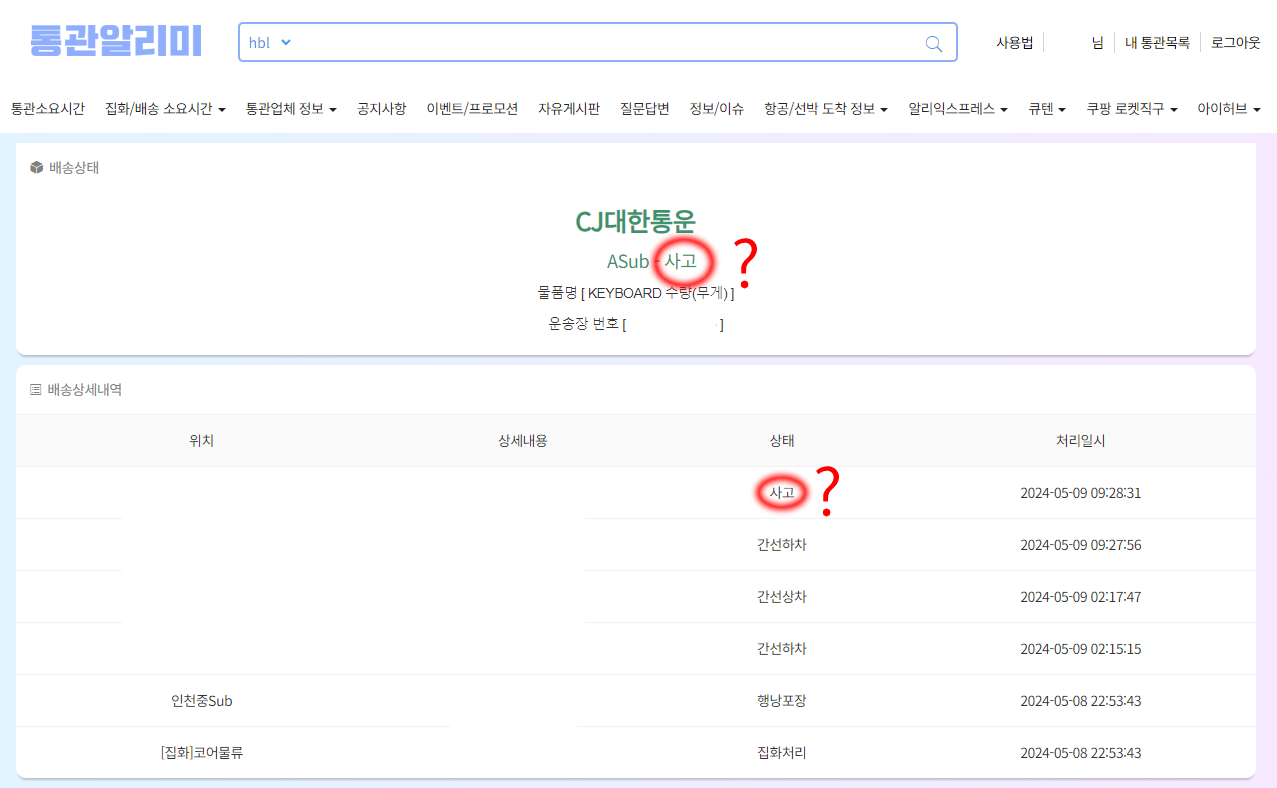Open the 이벤트/프로모션 menu item
Screen dimensions: 1277x788
pos(472,108)
